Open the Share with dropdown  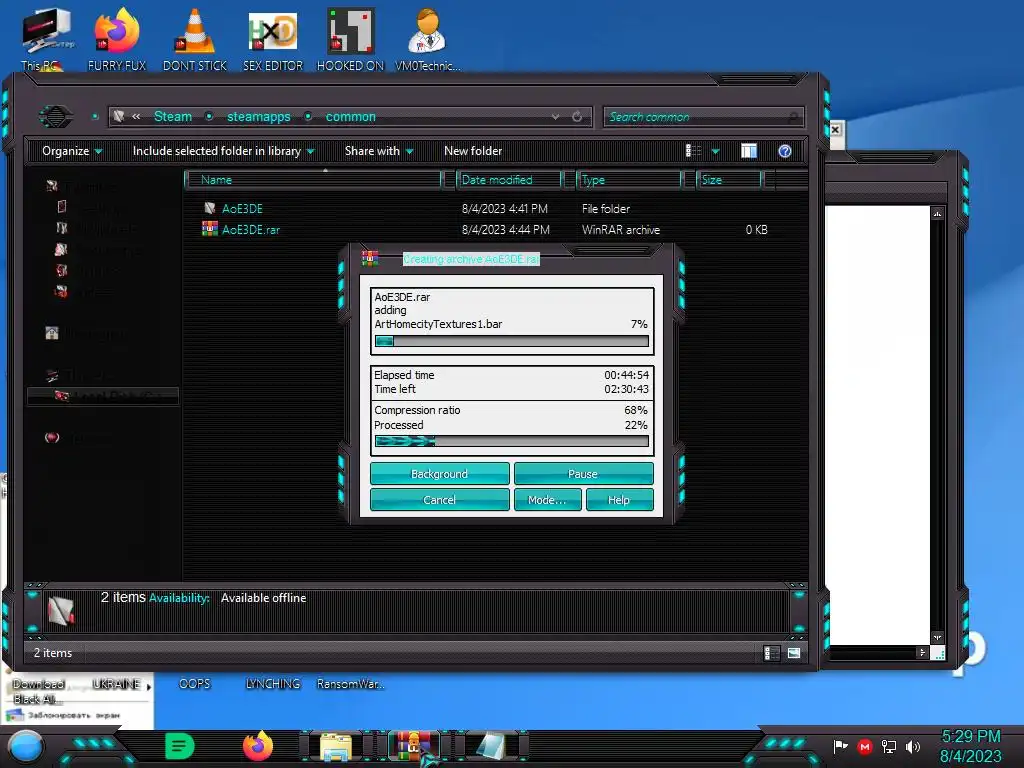point(379,151)
